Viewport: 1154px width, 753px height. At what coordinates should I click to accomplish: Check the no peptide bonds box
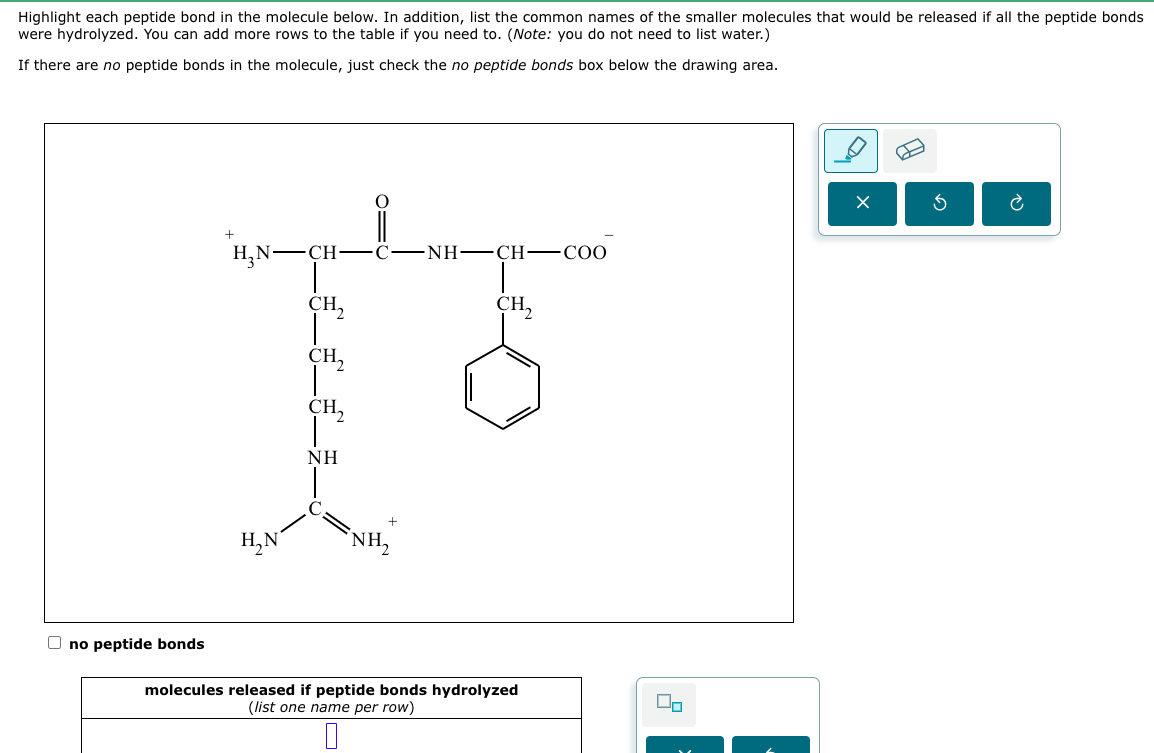click(x=54, y=641)
